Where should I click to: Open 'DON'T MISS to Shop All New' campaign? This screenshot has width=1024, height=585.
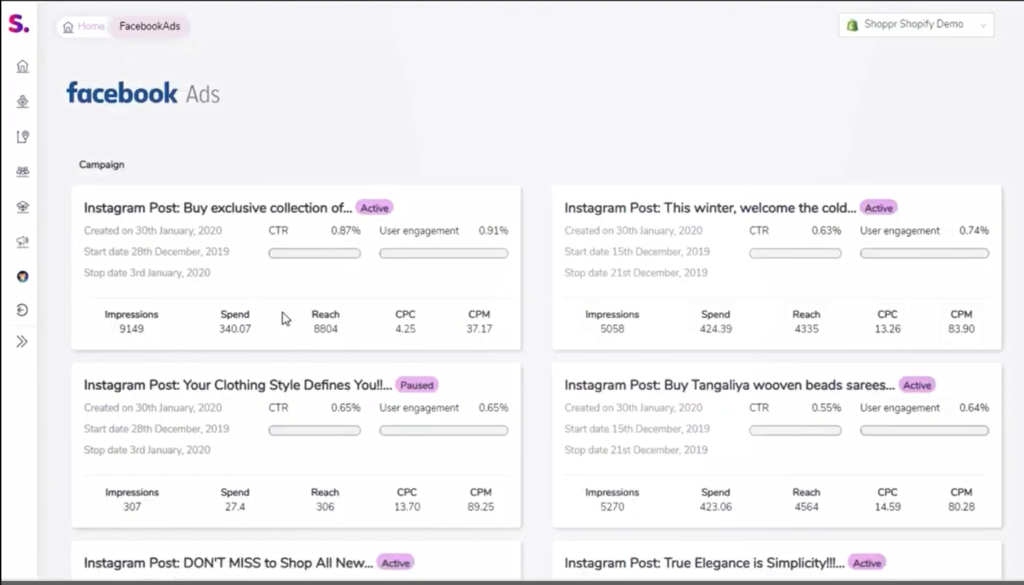[x=228, y=563]
